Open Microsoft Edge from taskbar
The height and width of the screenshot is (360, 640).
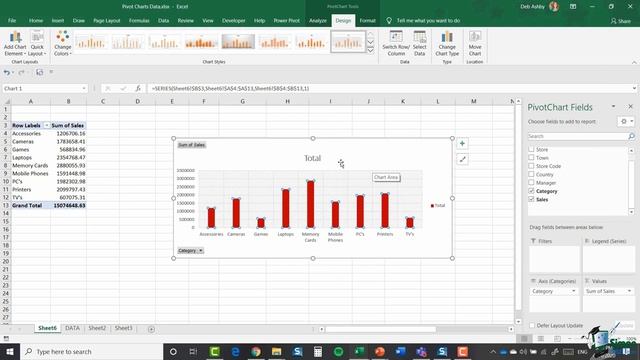click(x=236, y=351)
